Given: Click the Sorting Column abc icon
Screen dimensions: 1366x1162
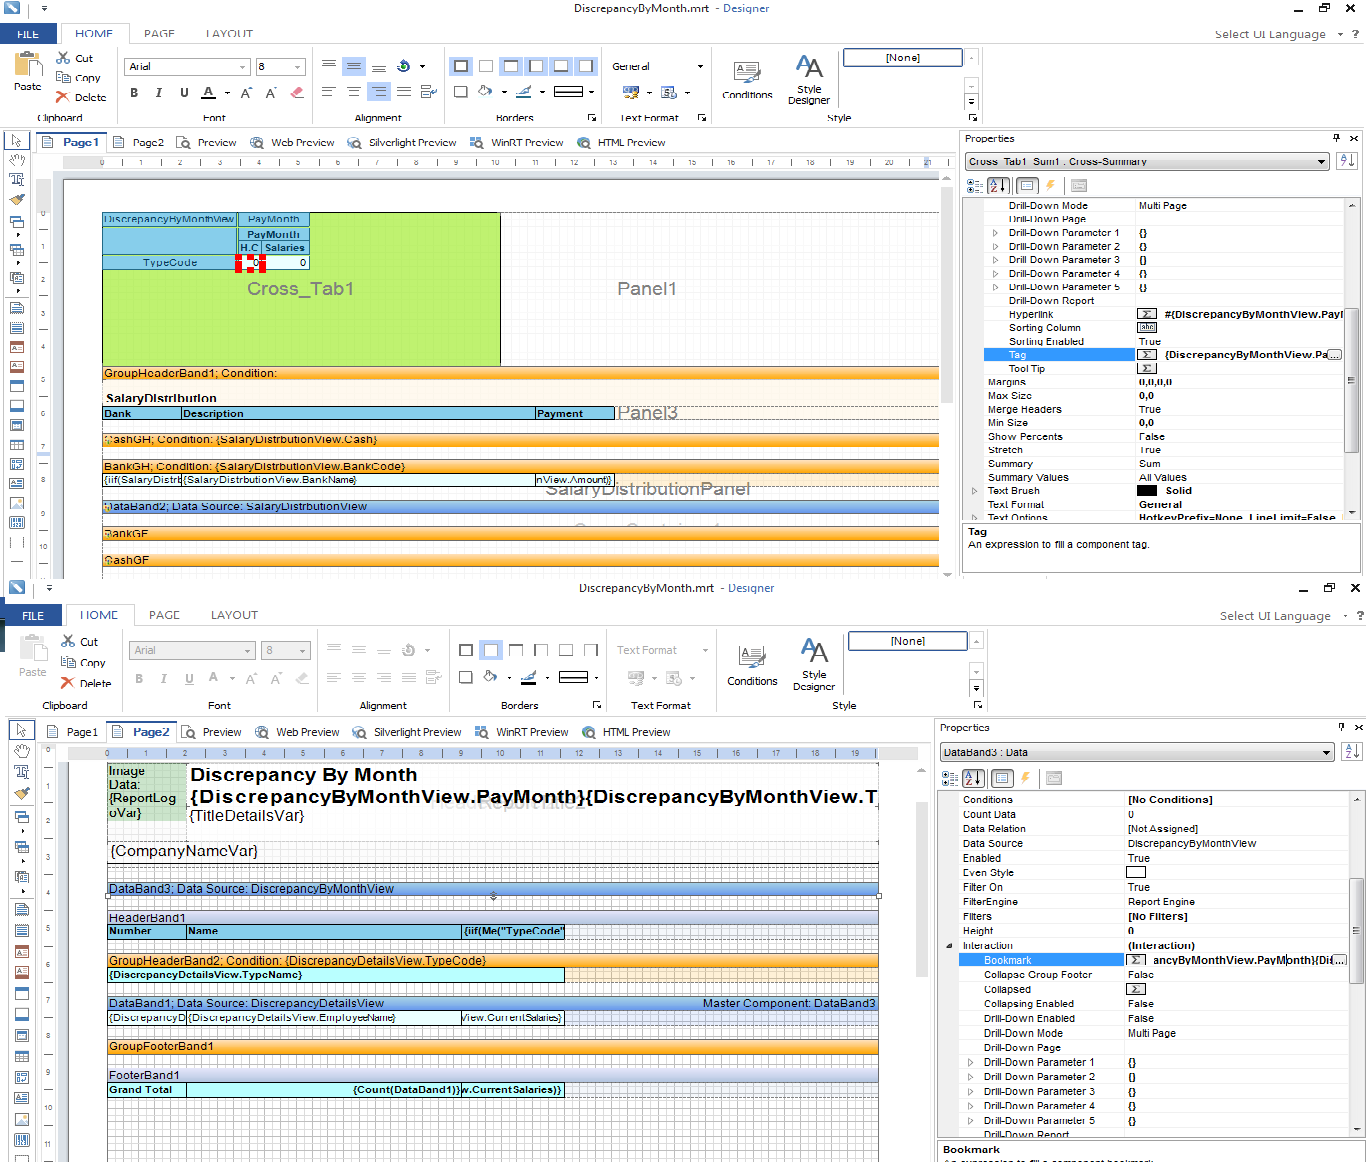Looking at the screenshot, I should coord(1147,328).
